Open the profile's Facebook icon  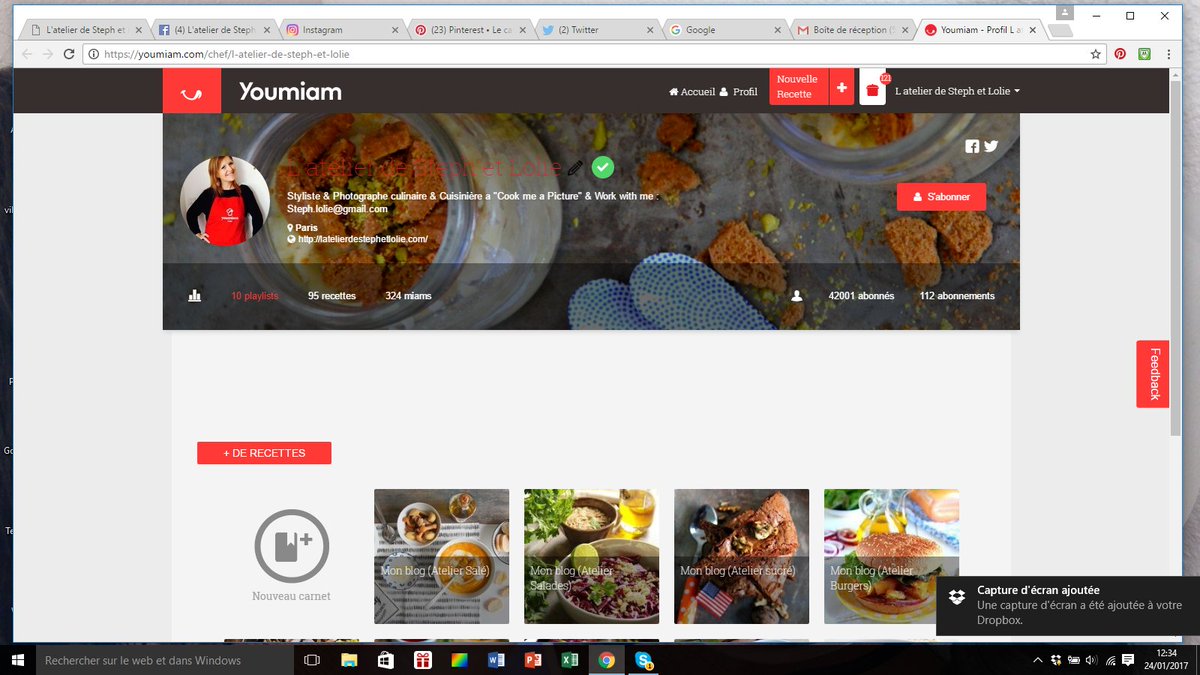(x=972, y=146)
